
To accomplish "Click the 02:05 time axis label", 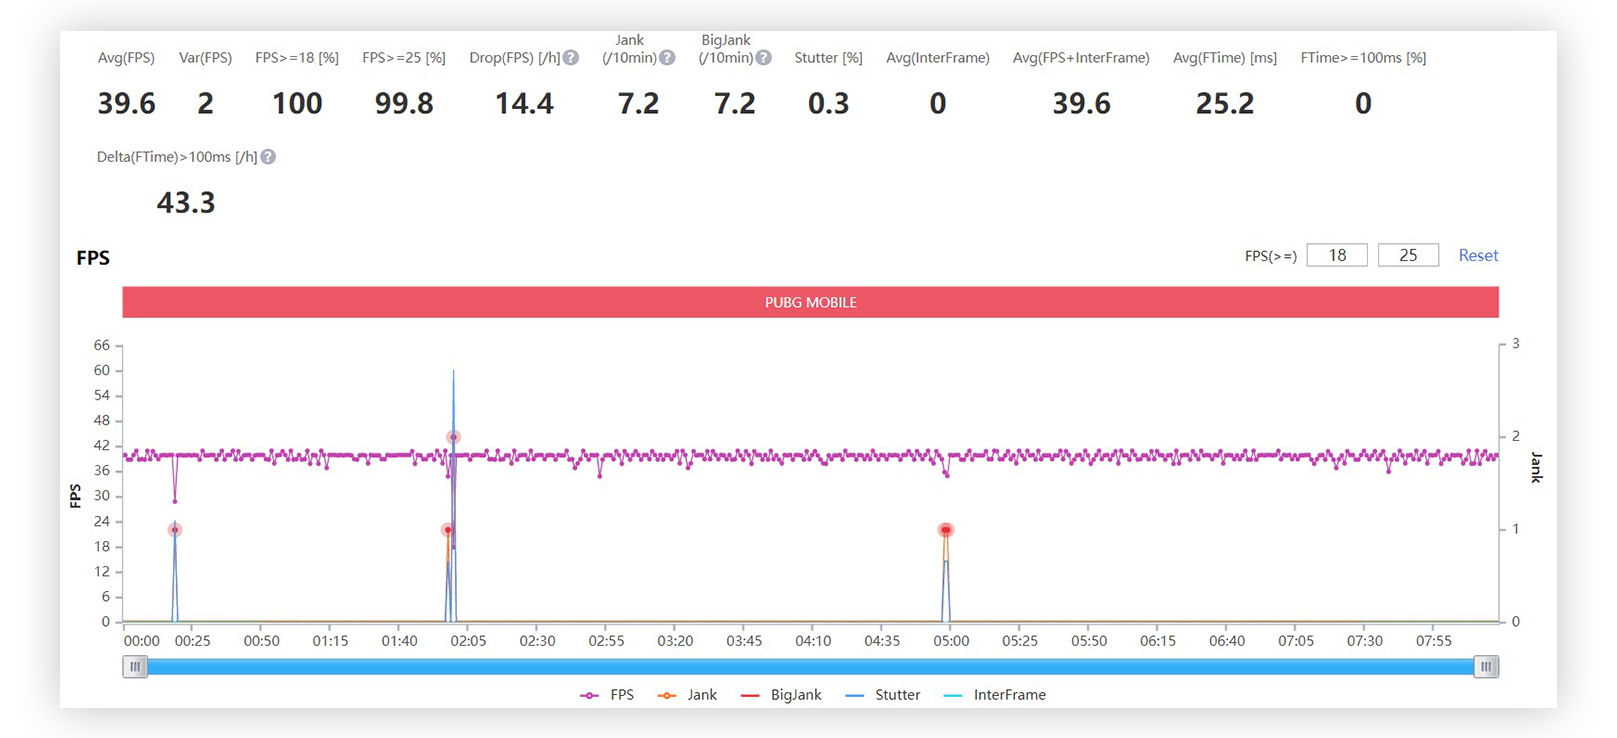I will (x=468, y=641).
